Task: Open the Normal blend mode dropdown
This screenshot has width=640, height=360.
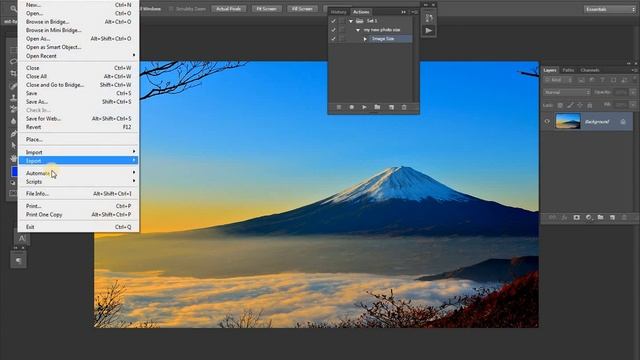Action: [x=567, y=93]
